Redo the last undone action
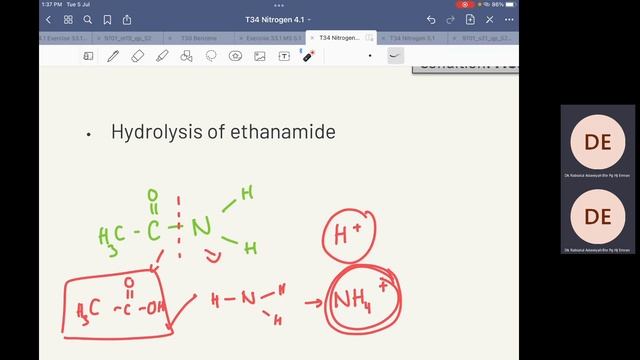 pos(450,20)
